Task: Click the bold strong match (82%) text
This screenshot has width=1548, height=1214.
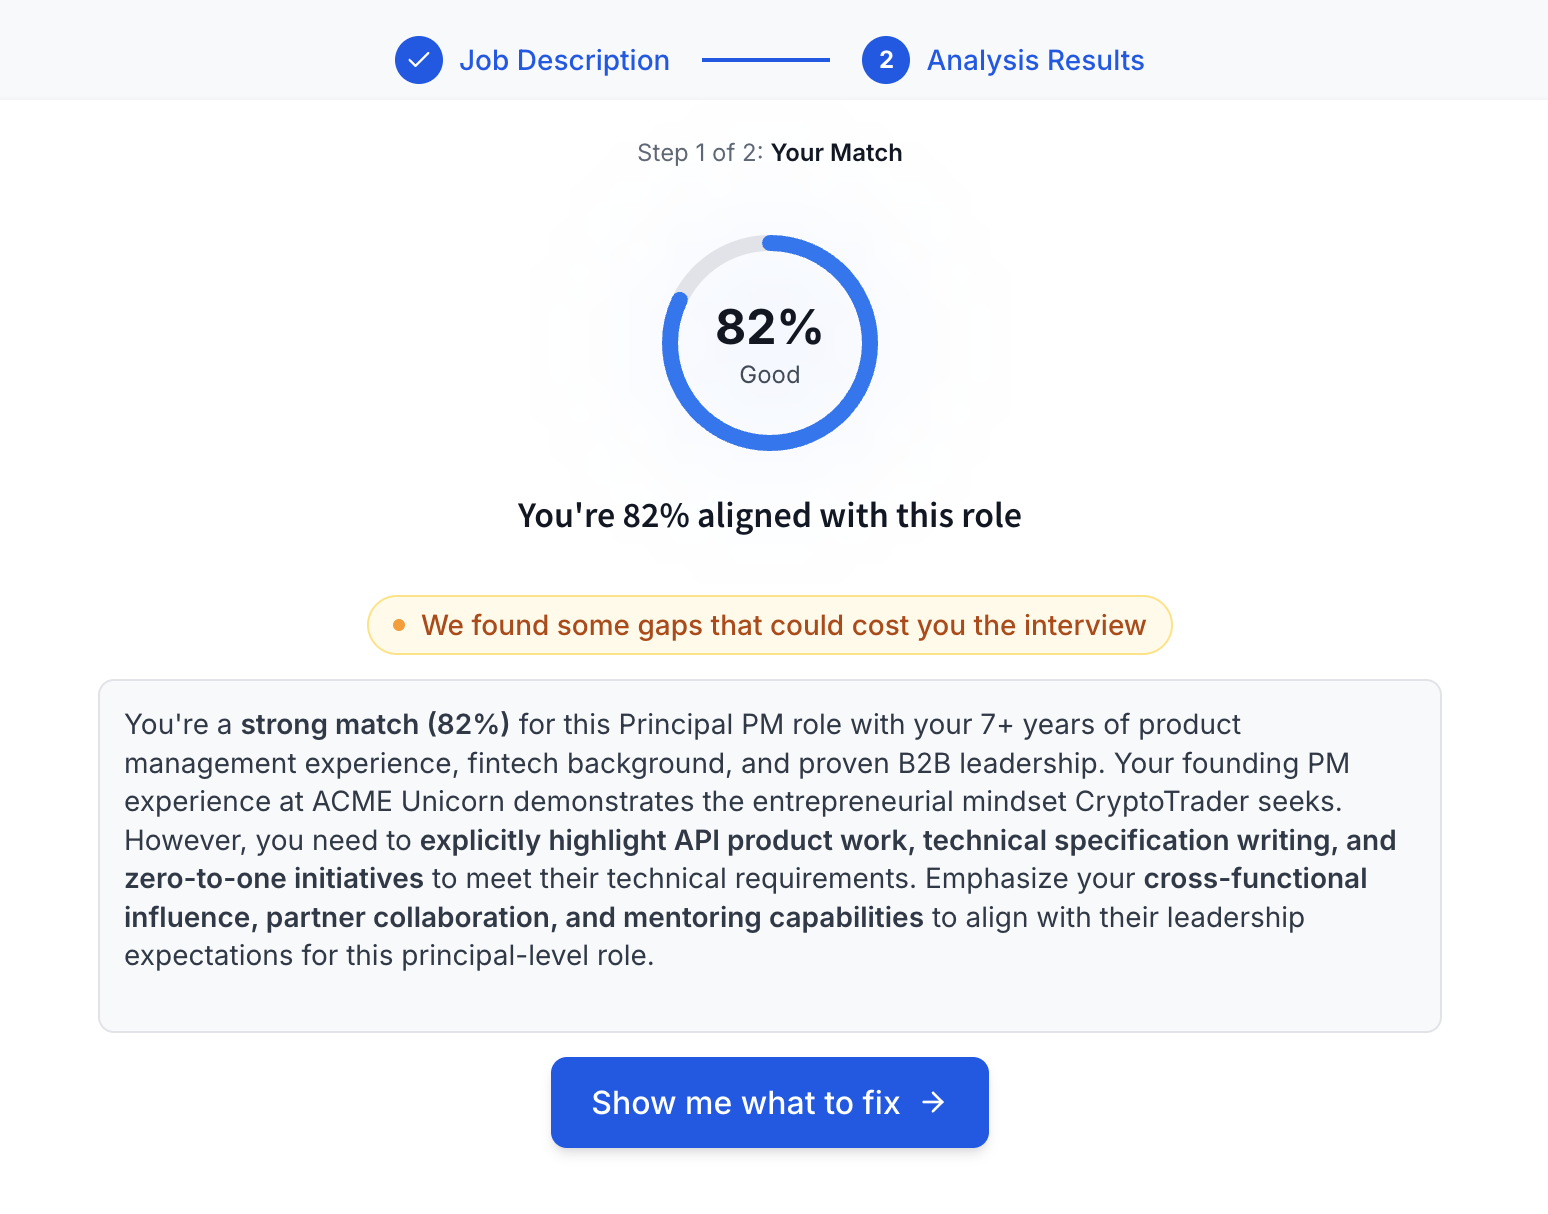Action: 375,724
